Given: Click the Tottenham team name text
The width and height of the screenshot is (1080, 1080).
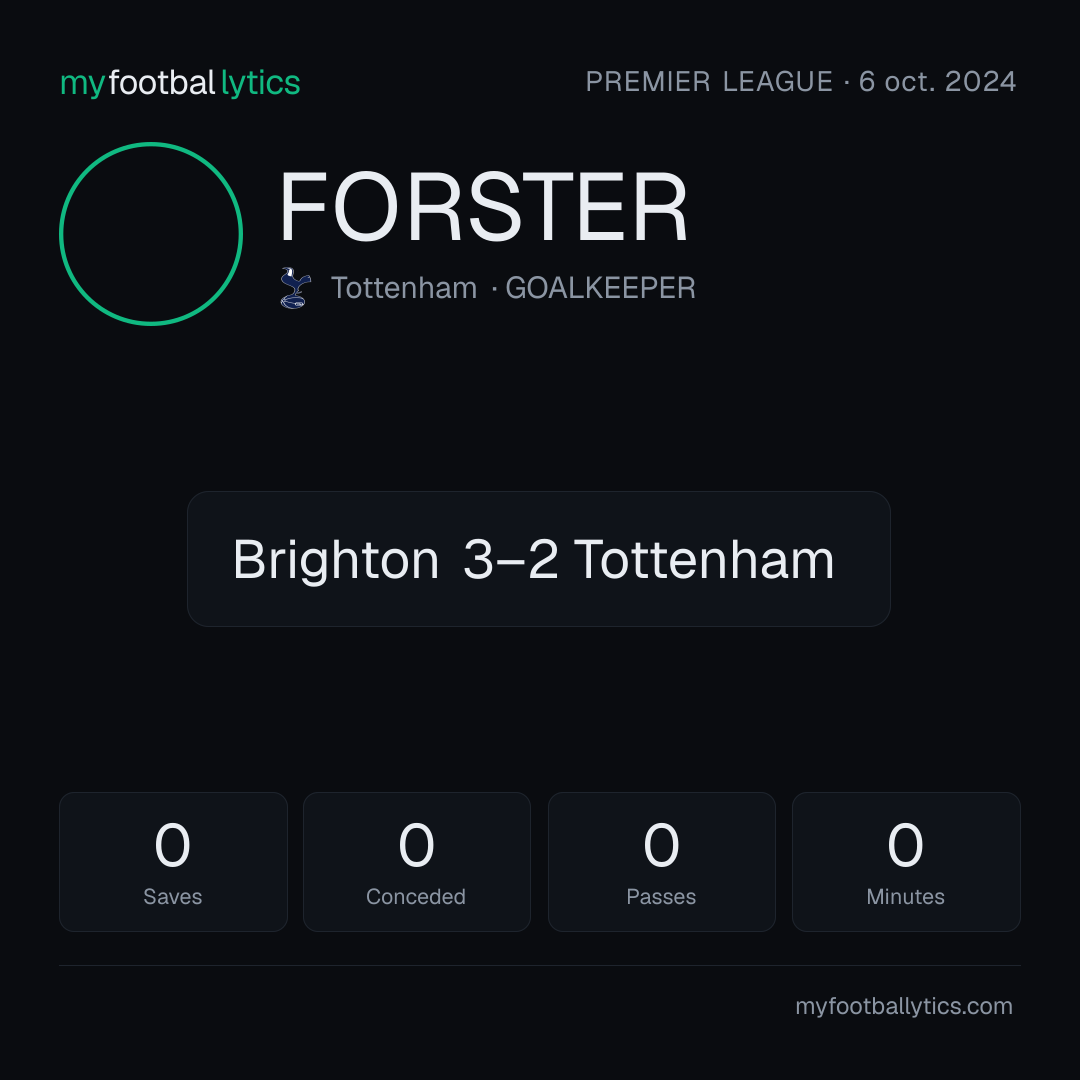Looking at the screenshot, I should tap(404, 288).
